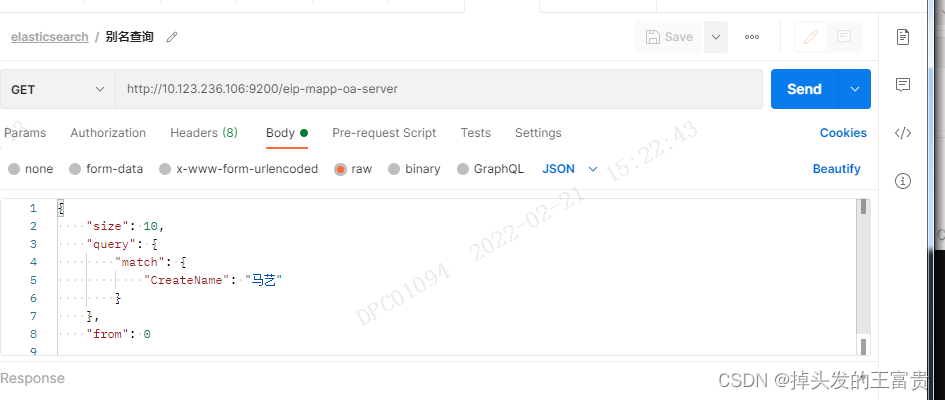Click the elasticsearch collection breadcrumb link
This screenshot has height=400, width=945.
point(49,37)
